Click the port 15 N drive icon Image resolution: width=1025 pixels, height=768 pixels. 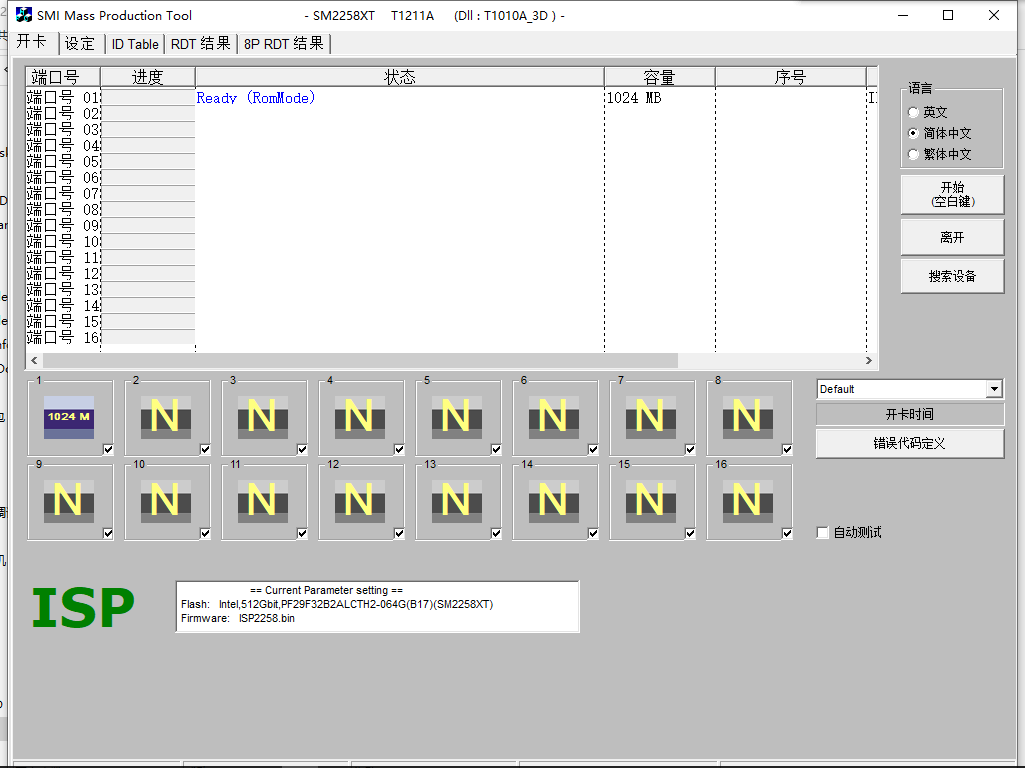[650, 501]
